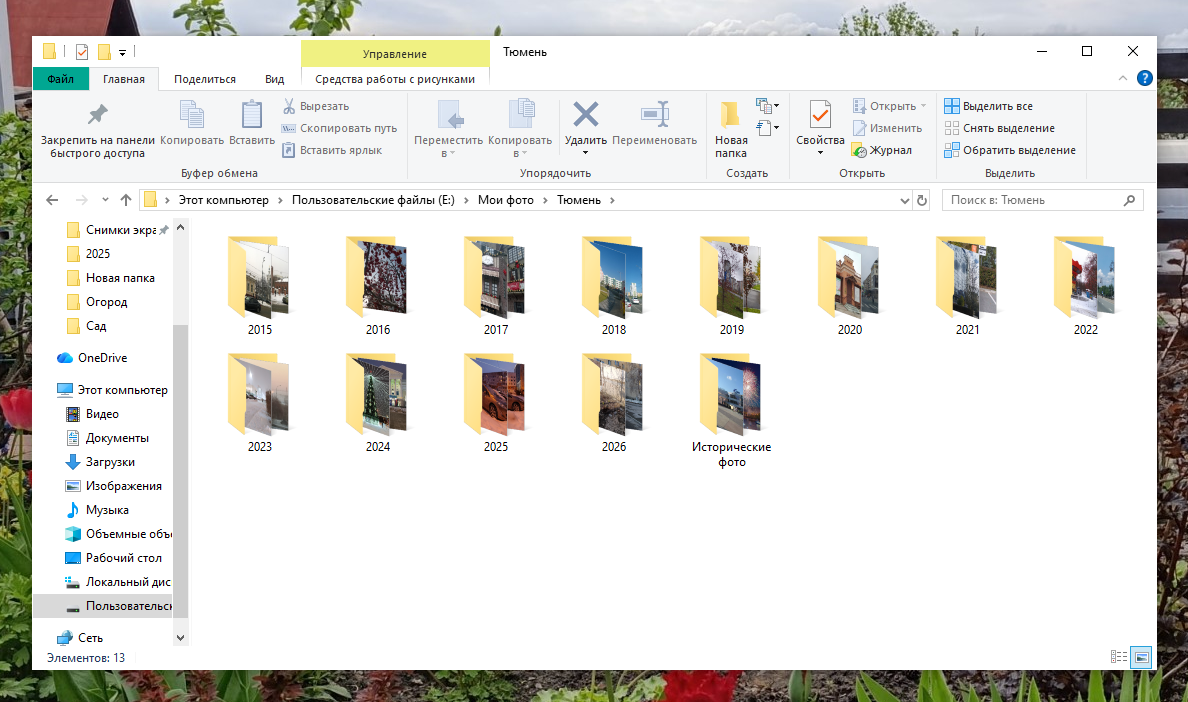Click the Журнал history button
The height and width of the screenshot is (702, 1188).
point(882,151)
